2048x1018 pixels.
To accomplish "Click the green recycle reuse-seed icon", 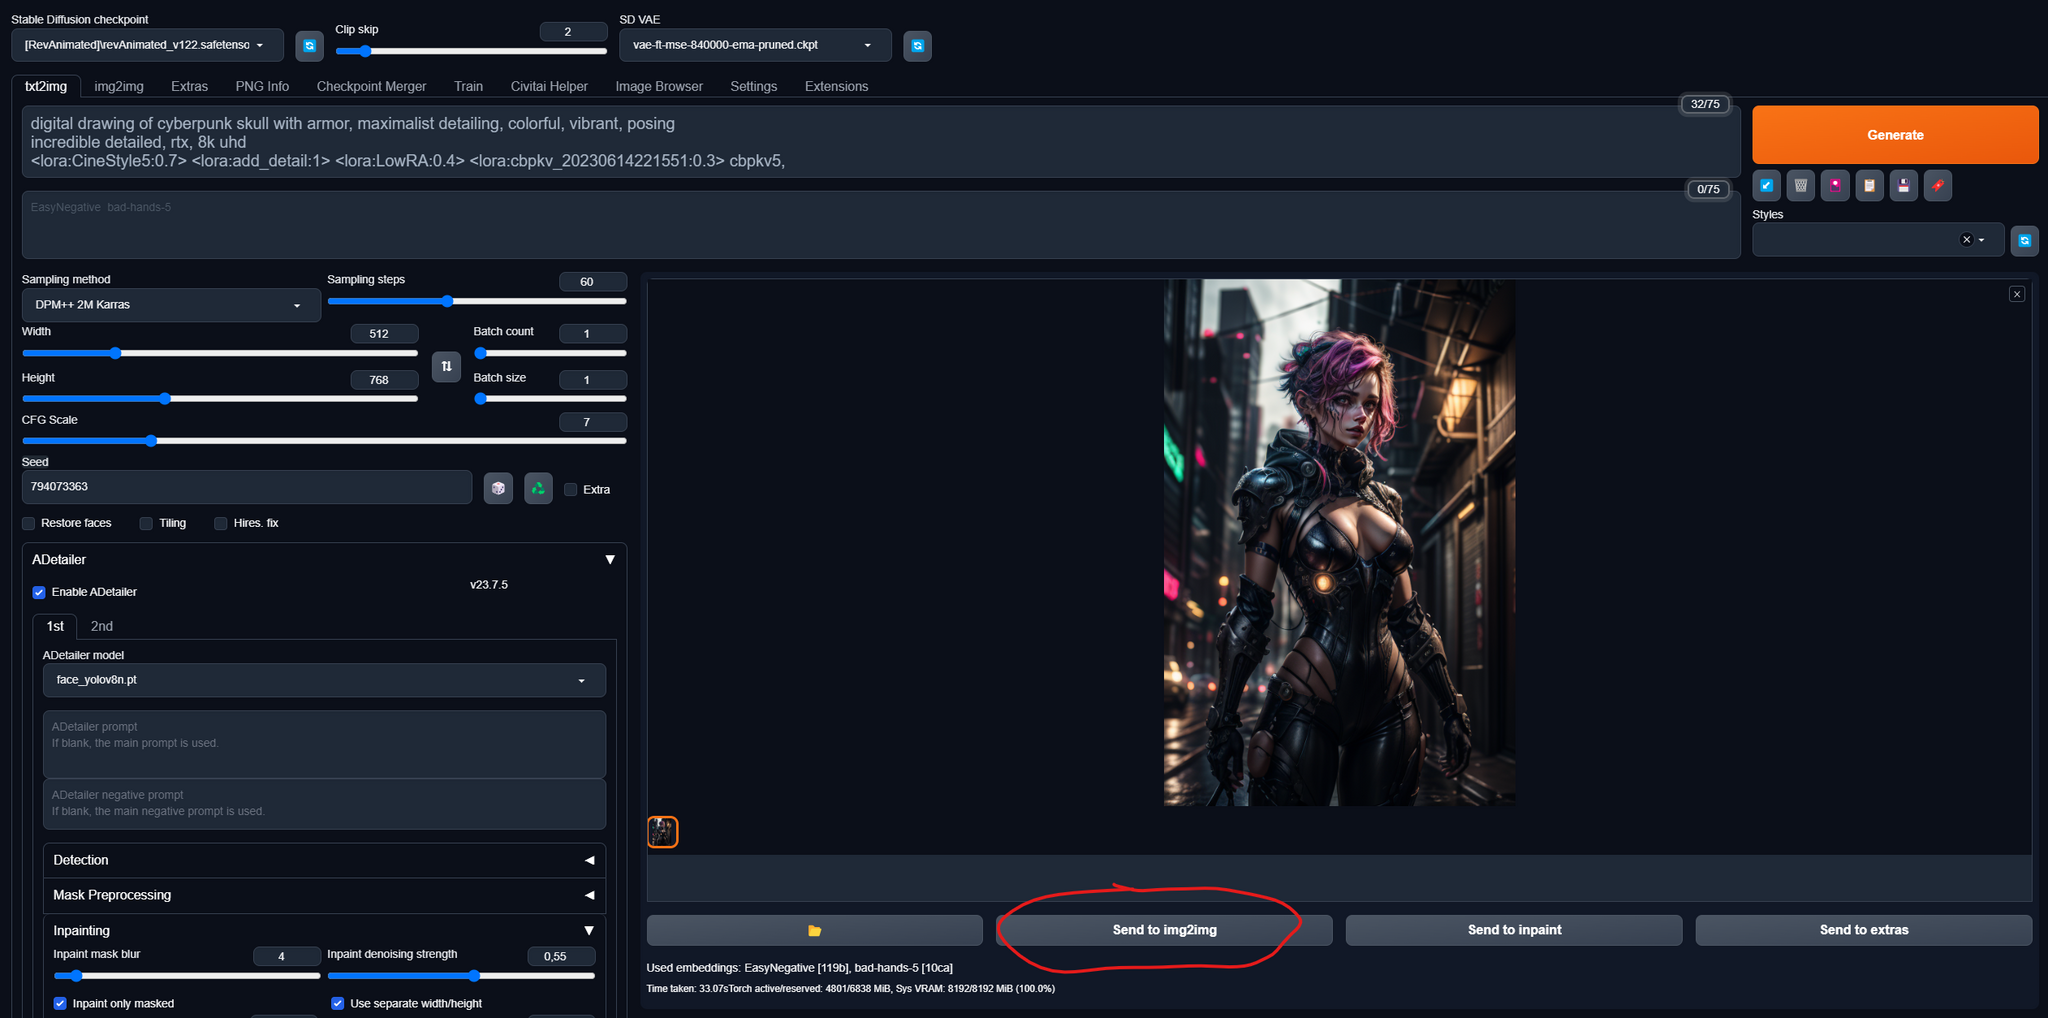I will [x=538, y=488].
